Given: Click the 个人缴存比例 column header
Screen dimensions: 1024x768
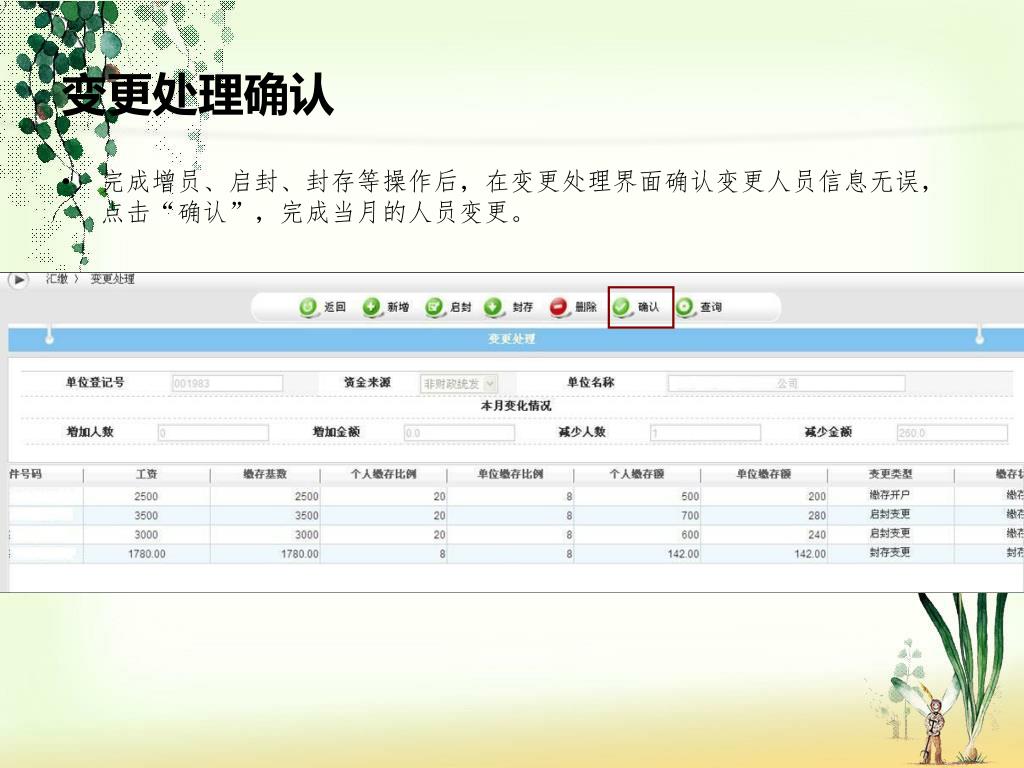Looking at the screenshot, I should pos(383,474).
